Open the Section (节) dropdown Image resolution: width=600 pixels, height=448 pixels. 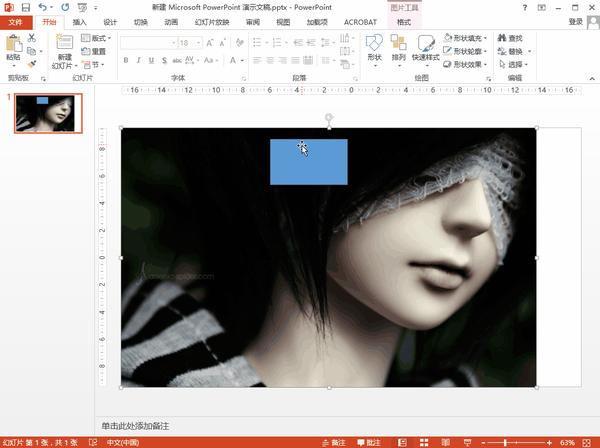click(x=94, y=65)
